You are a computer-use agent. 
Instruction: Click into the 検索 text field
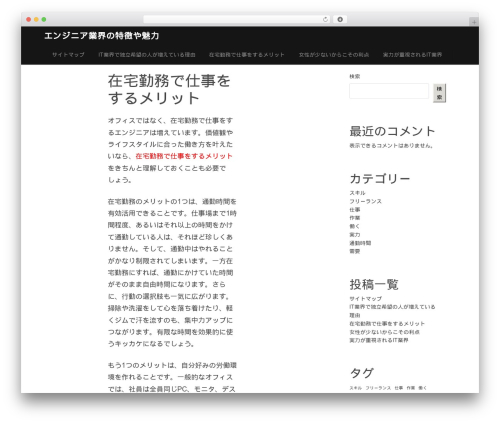[389, 91]
